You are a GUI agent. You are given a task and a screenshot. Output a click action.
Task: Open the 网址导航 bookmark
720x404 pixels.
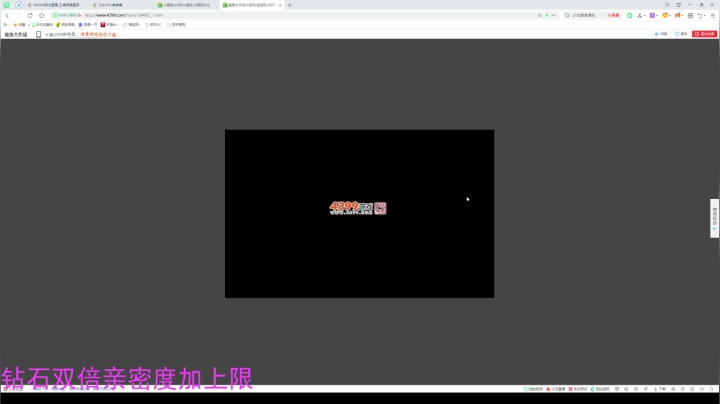65,25
